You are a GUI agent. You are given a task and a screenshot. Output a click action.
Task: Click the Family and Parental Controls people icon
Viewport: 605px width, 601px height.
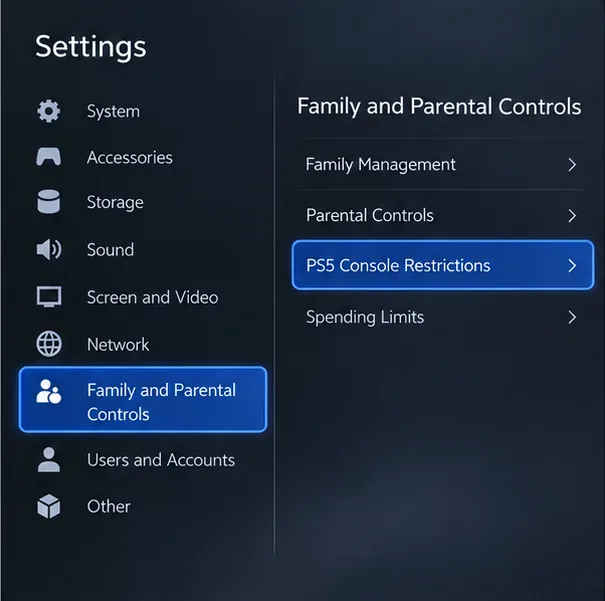coord(49,392)
